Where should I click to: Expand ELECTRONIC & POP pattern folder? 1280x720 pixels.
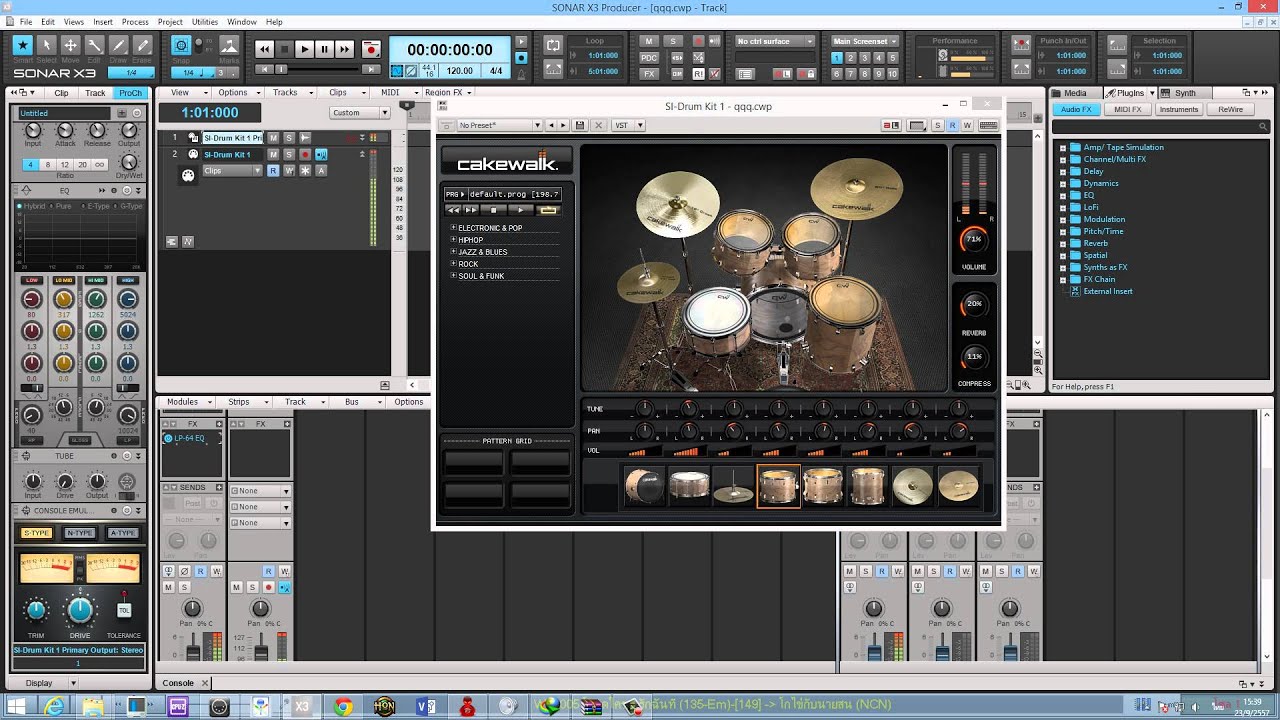pos(453,227)
